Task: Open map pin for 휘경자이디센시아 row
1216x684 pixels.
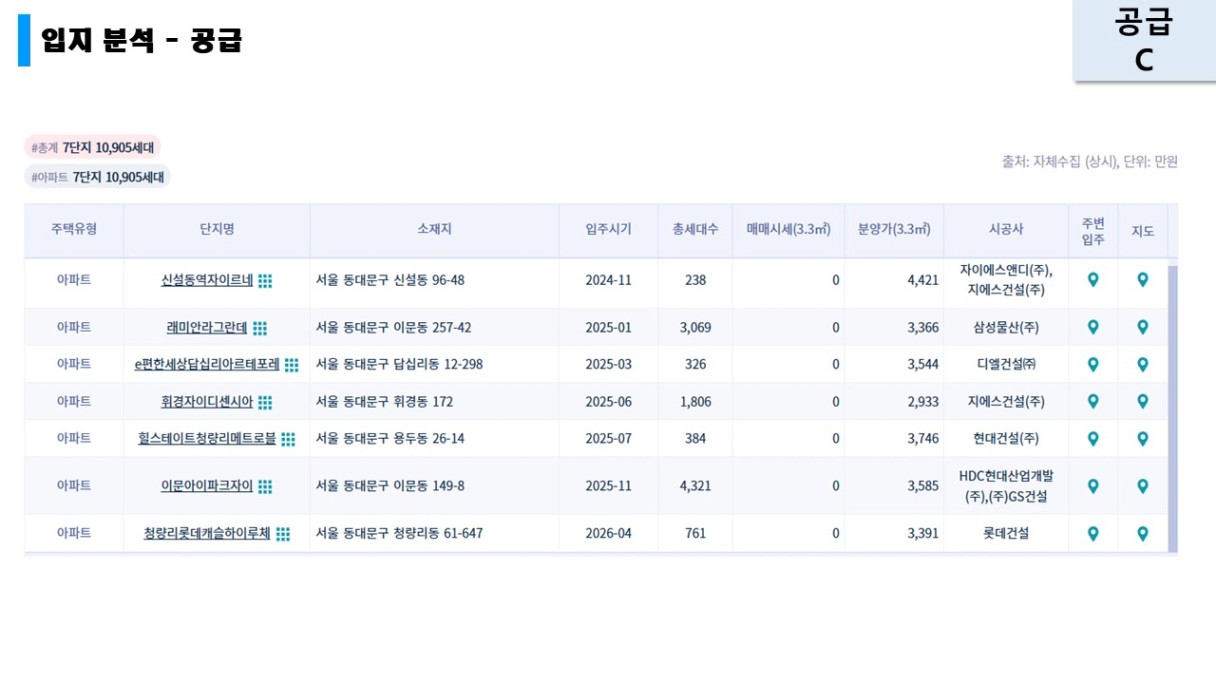Action: coord(1143,401)
